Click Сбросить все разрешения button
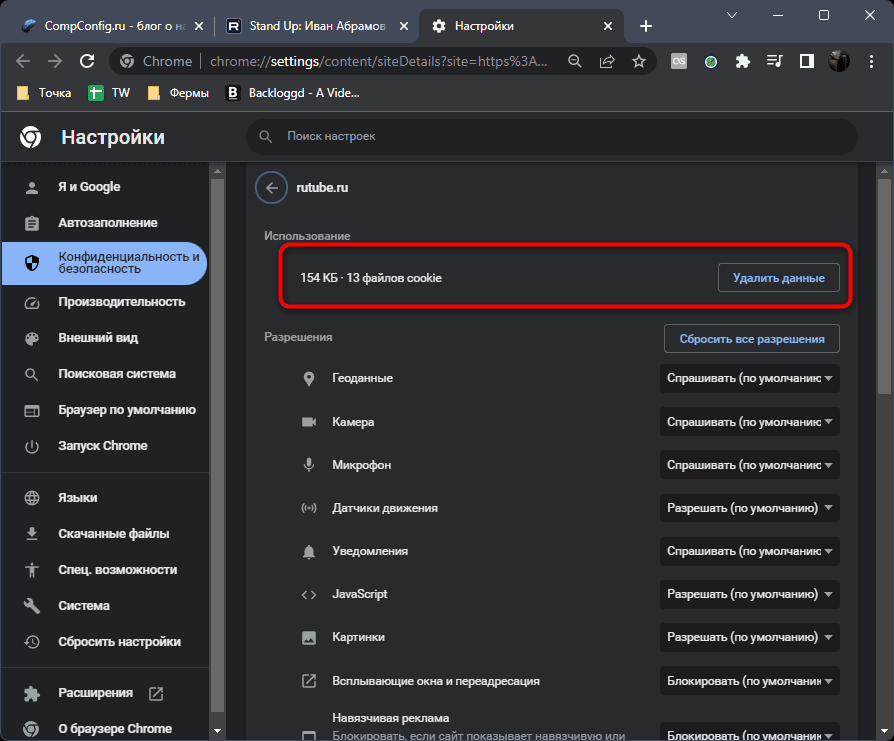The image size is (894, 741). point(751,339)
